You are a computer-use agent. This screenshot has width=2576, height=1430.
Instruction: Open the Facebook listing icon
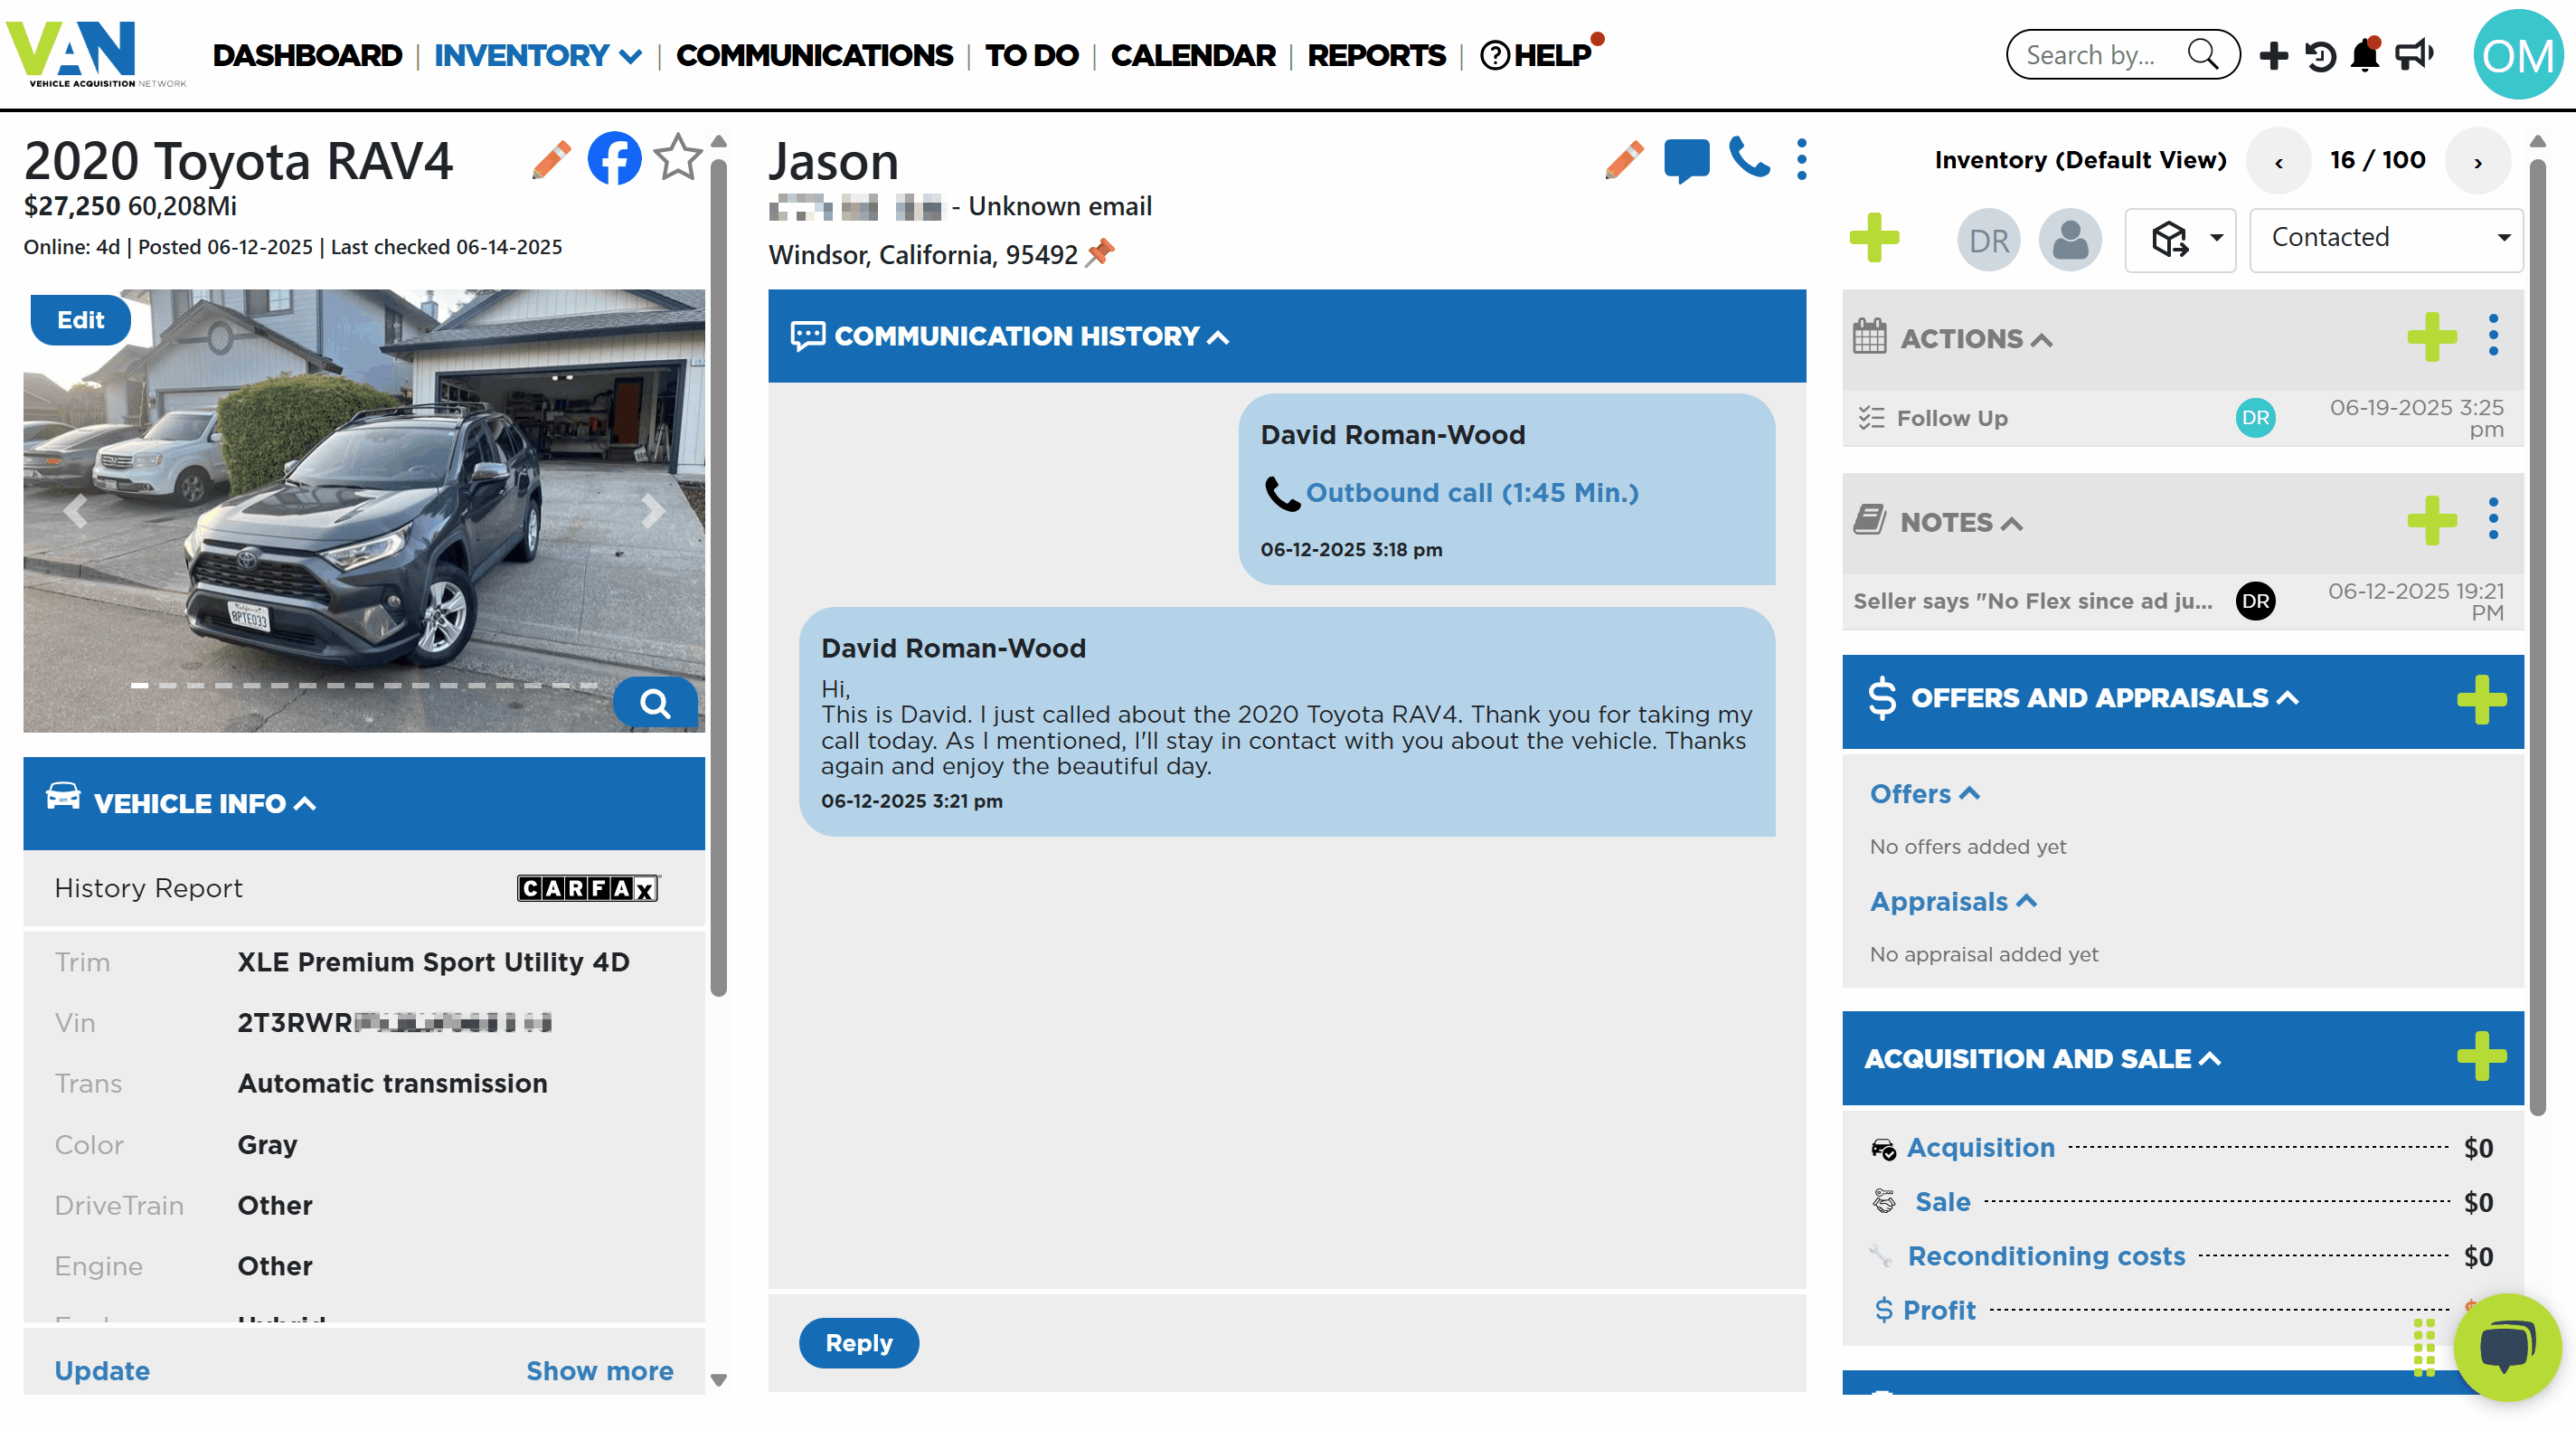tap(613, 158)
